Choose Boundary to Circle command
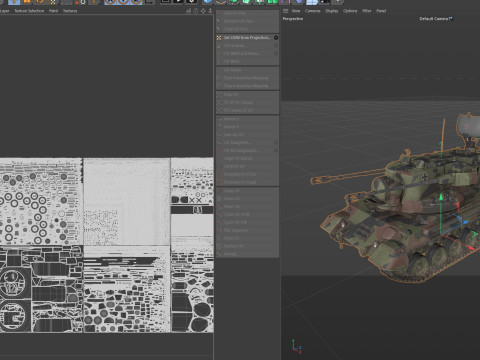The width and height of the screenshot is (480, 360). pyautogui.click(x=247, y=174)
